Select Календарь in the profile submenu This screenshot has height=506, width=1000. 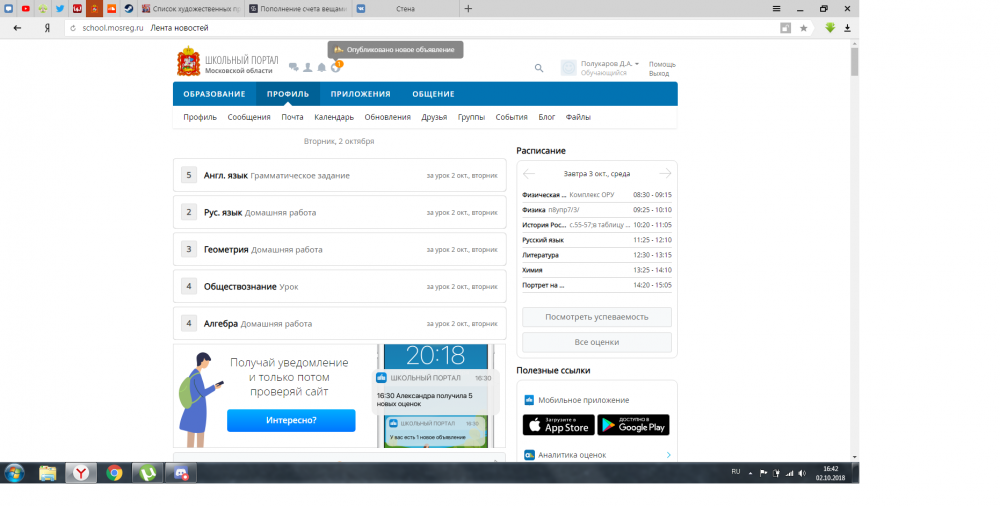(x=334, y=117)
